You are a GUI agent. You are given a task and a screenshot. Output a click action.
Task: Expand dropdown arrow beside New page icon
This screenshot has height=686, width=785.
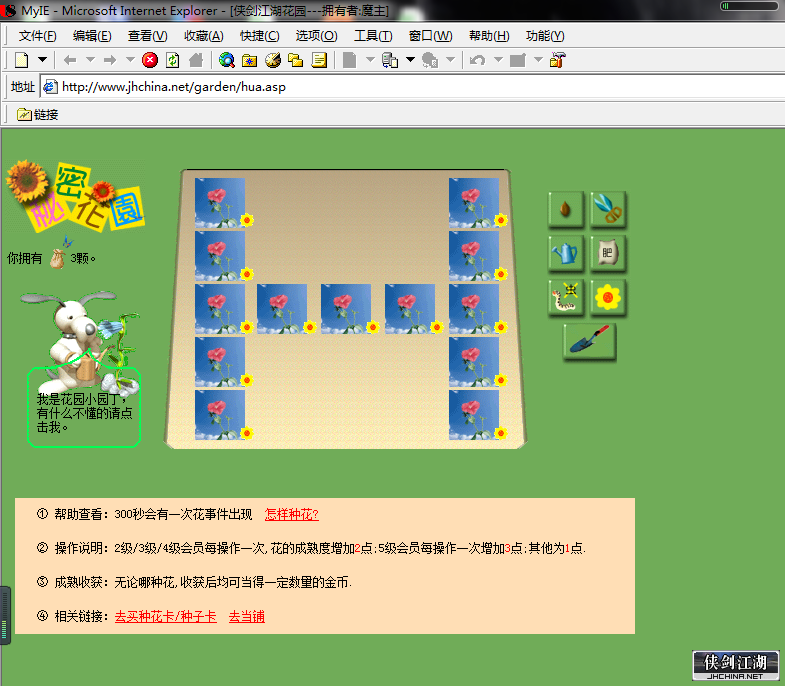[x=43, y=60]
